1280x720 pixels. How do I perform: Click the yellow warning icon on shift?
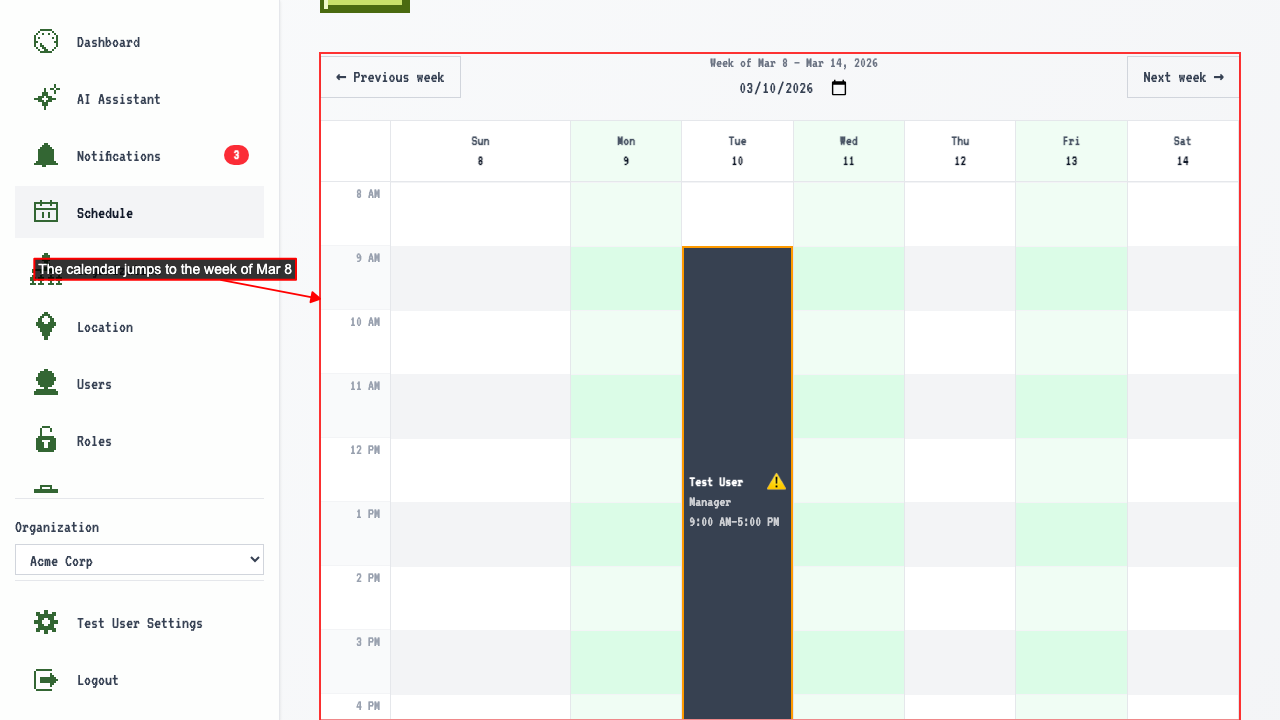(x=776, y=482)
